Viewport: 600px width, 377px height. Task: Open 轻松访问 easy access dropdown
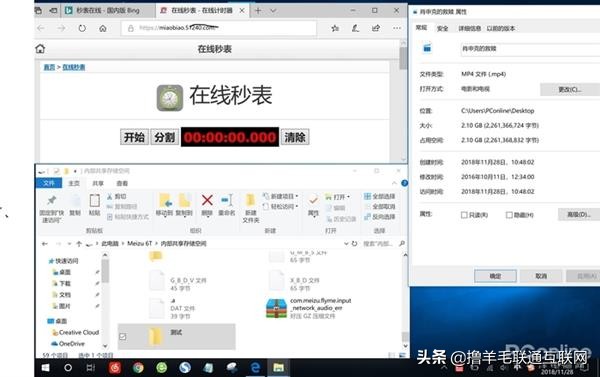pos(280,207)
